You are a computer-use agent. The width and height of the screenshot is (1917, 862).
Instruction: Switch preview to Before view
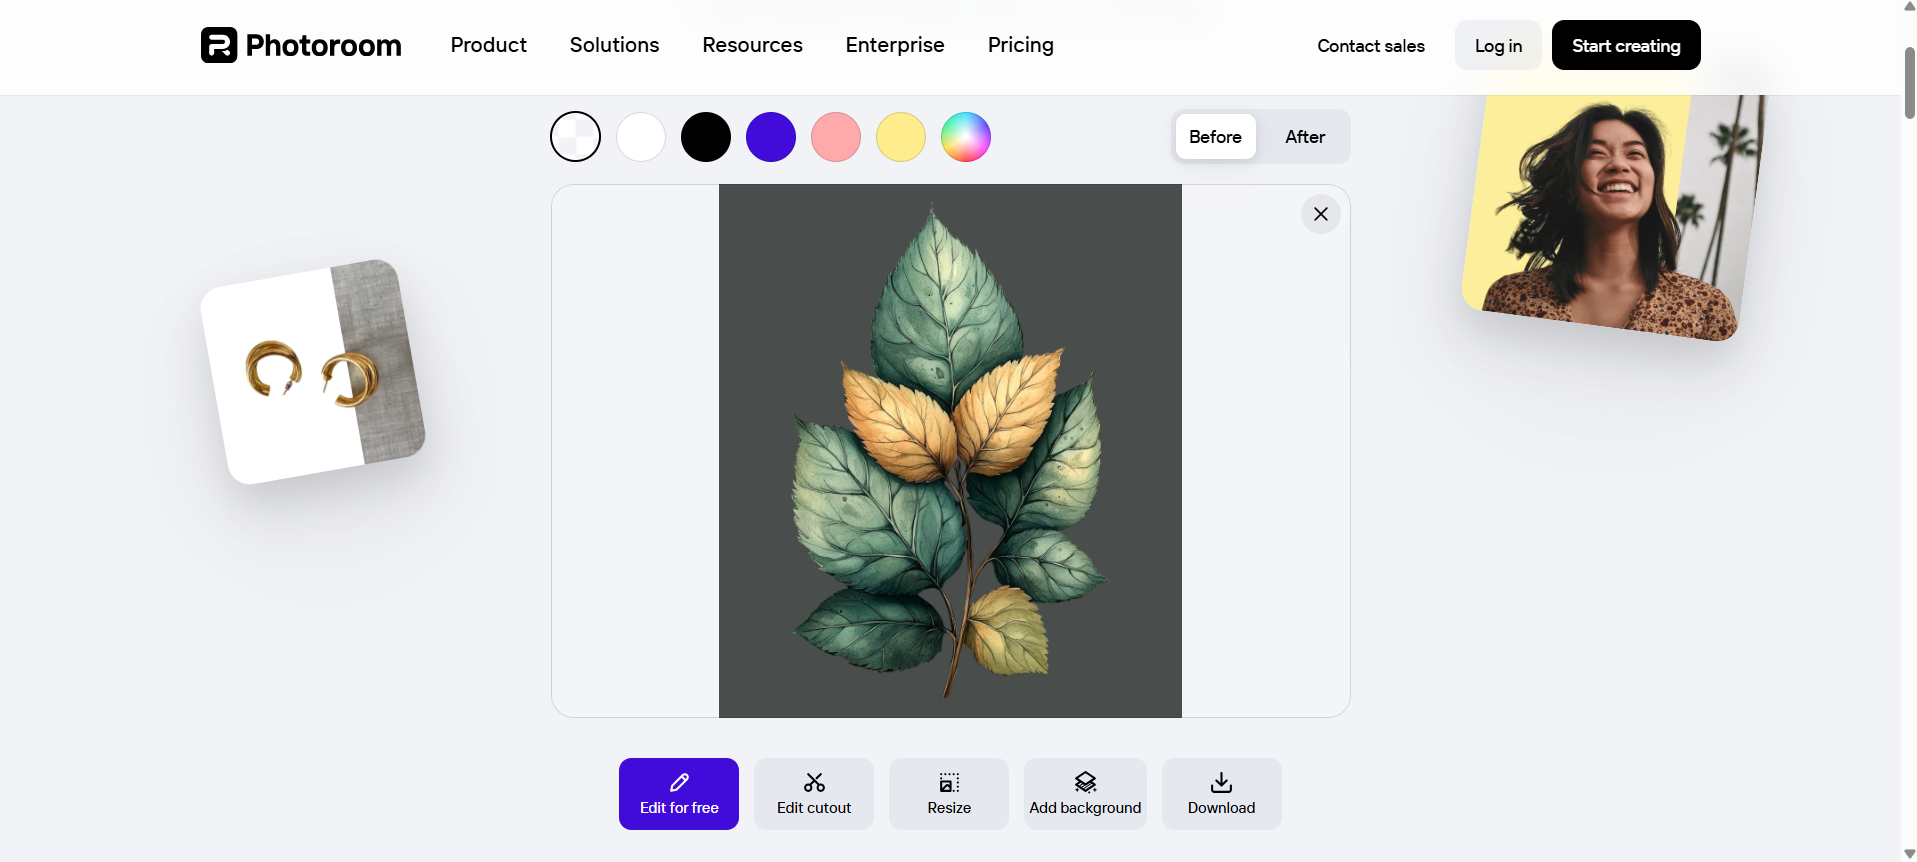click(x=1214, y=137)
